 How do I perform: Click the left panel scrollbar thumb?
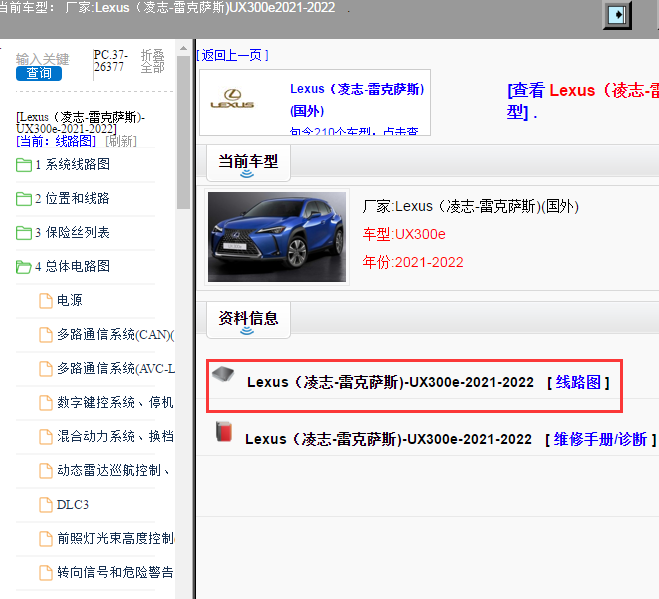[x=183, y=132]
